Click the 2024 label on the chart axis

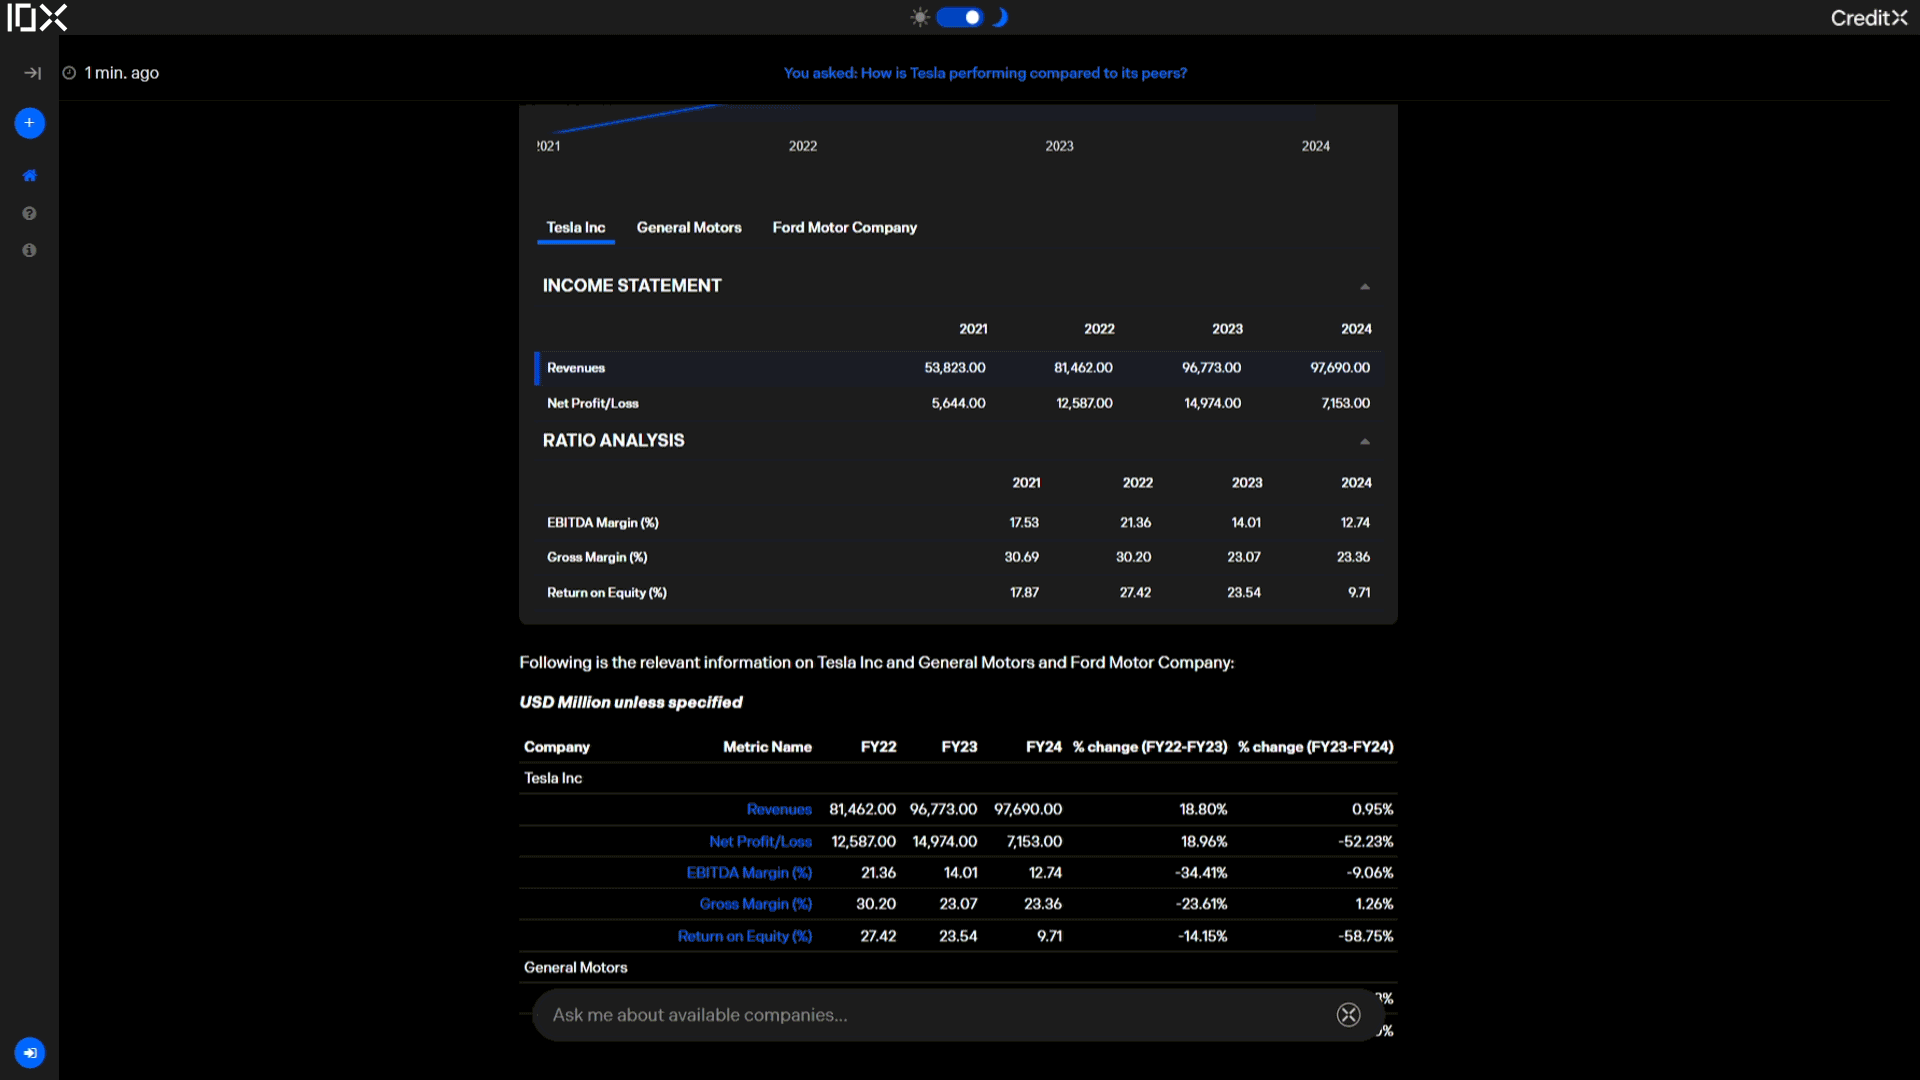pos(1315,146)
